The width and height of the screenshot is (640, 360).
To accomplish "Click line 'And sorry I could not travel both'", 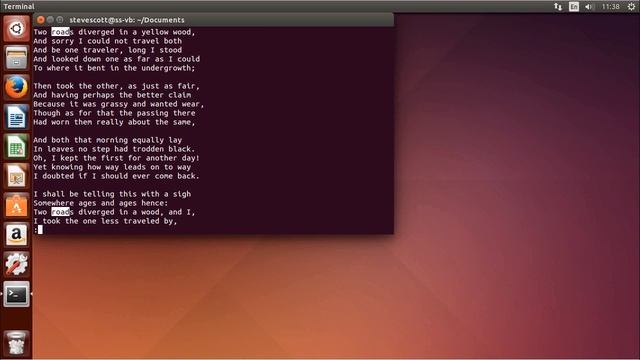I will [x=108, y=41].
